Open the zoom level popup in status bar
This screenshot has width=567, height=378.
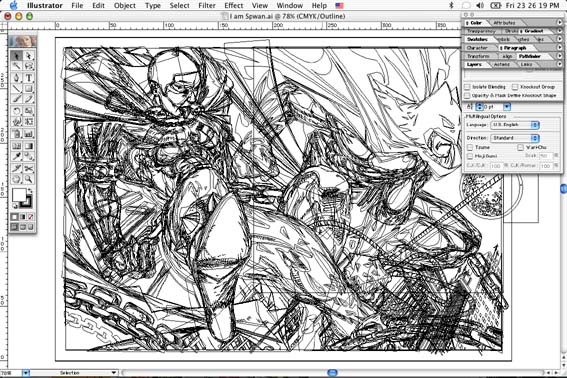click(x=26, y=373)
